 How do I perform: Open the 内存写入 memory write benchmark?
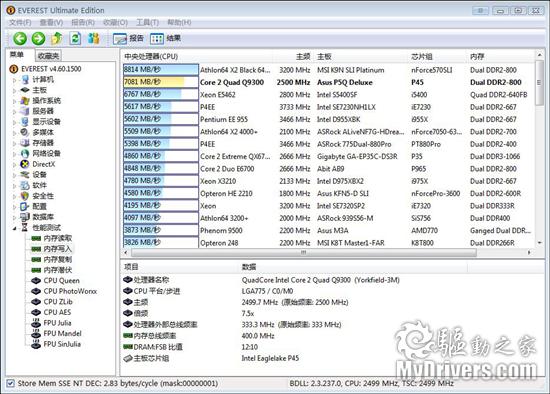[x=52, y=249]
